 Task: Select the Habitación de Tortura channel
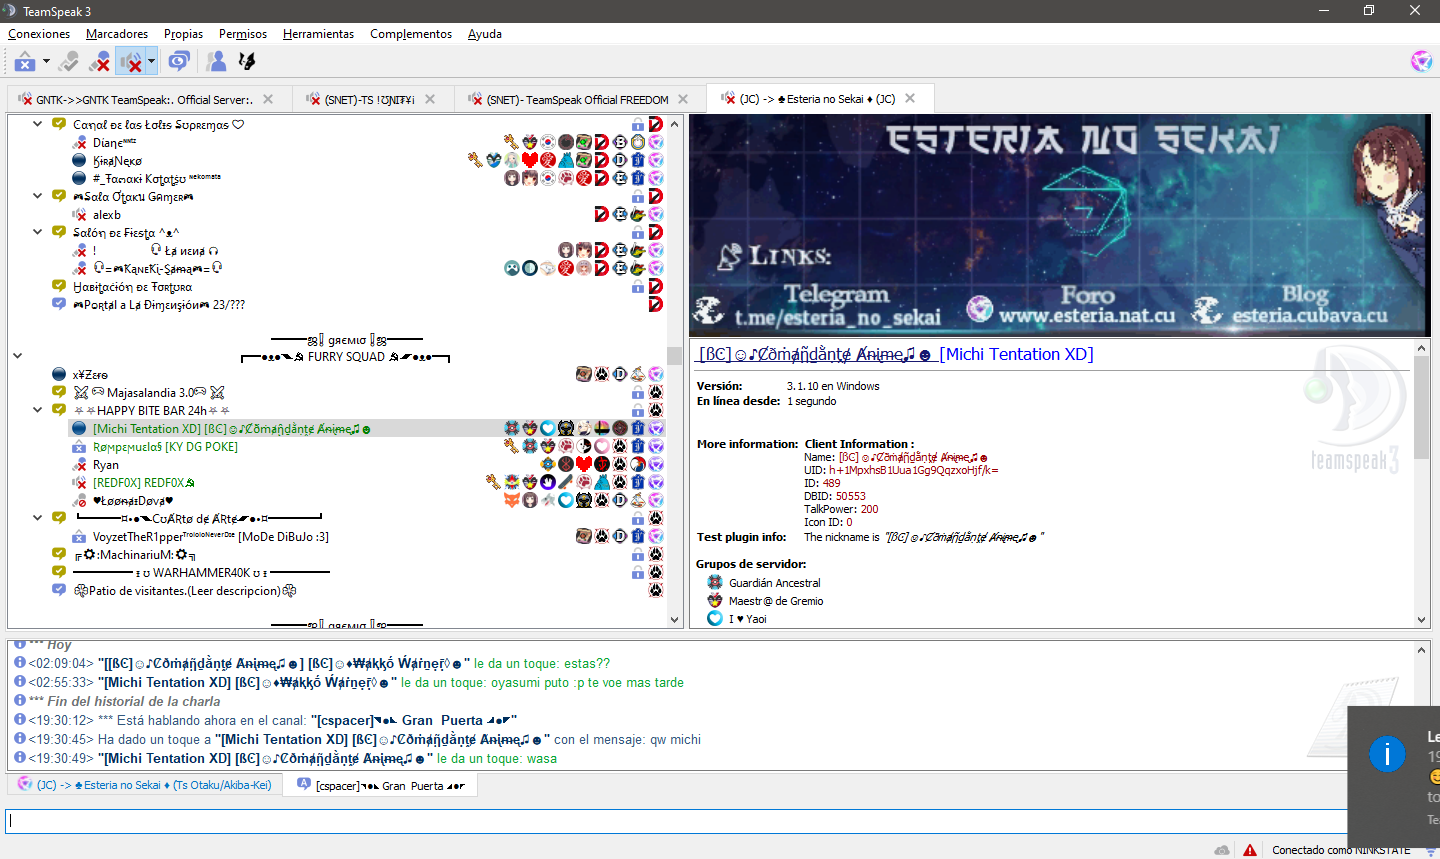point(131,287)
